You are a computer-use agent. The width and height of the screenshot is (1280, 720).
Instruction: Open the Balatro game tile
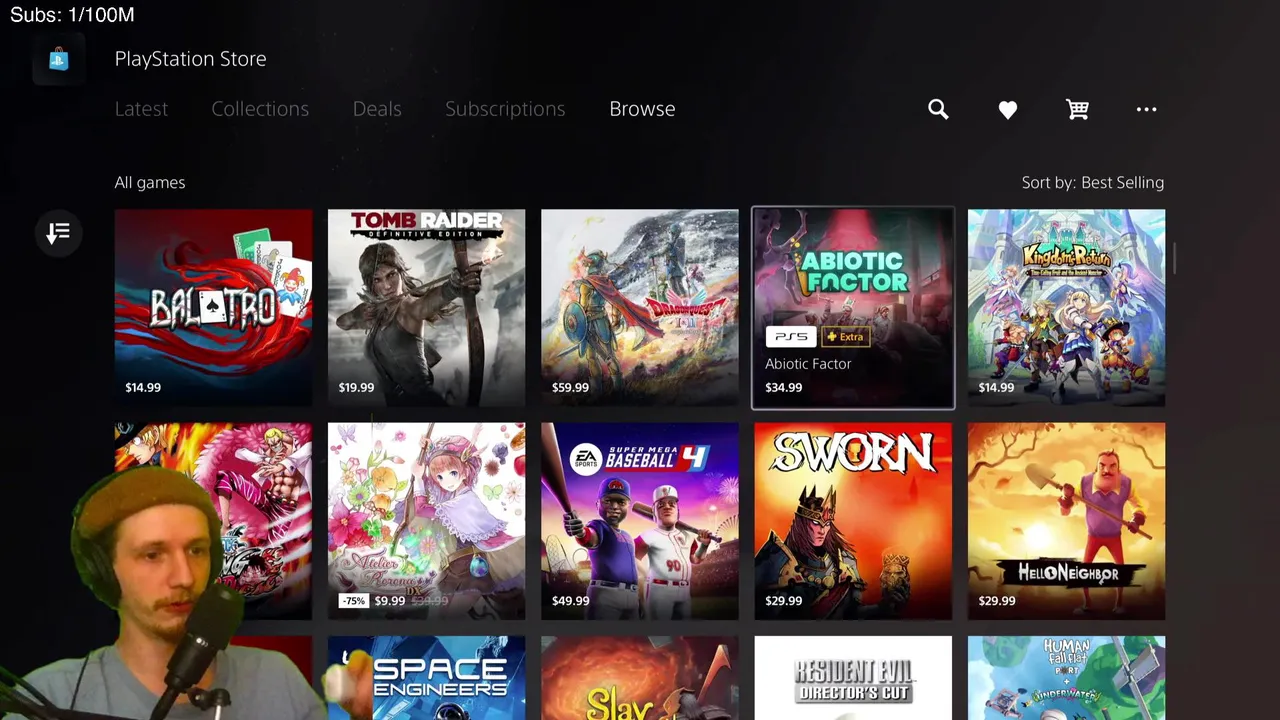[x=213, y=307]
